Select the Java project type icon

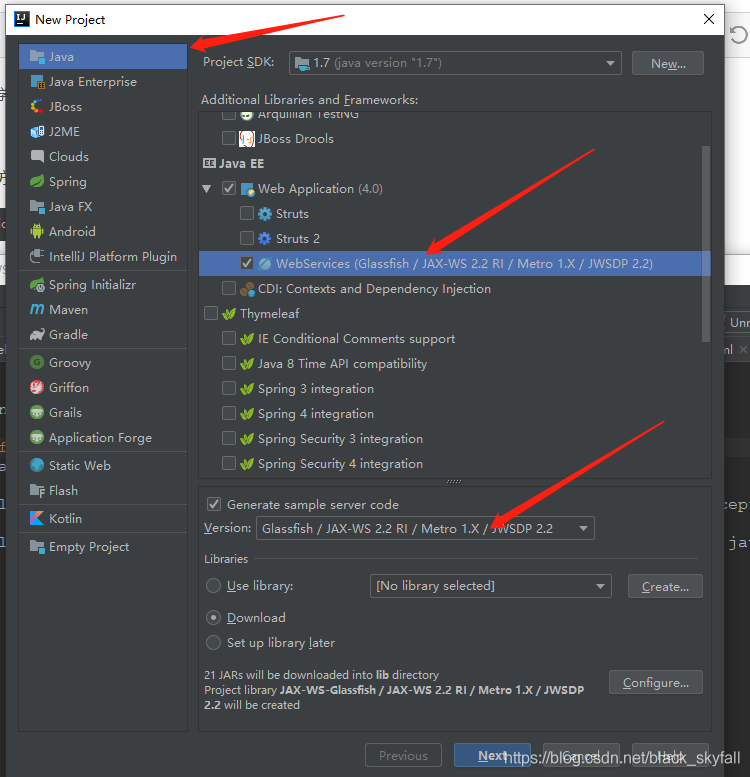(x=37, y=56)
